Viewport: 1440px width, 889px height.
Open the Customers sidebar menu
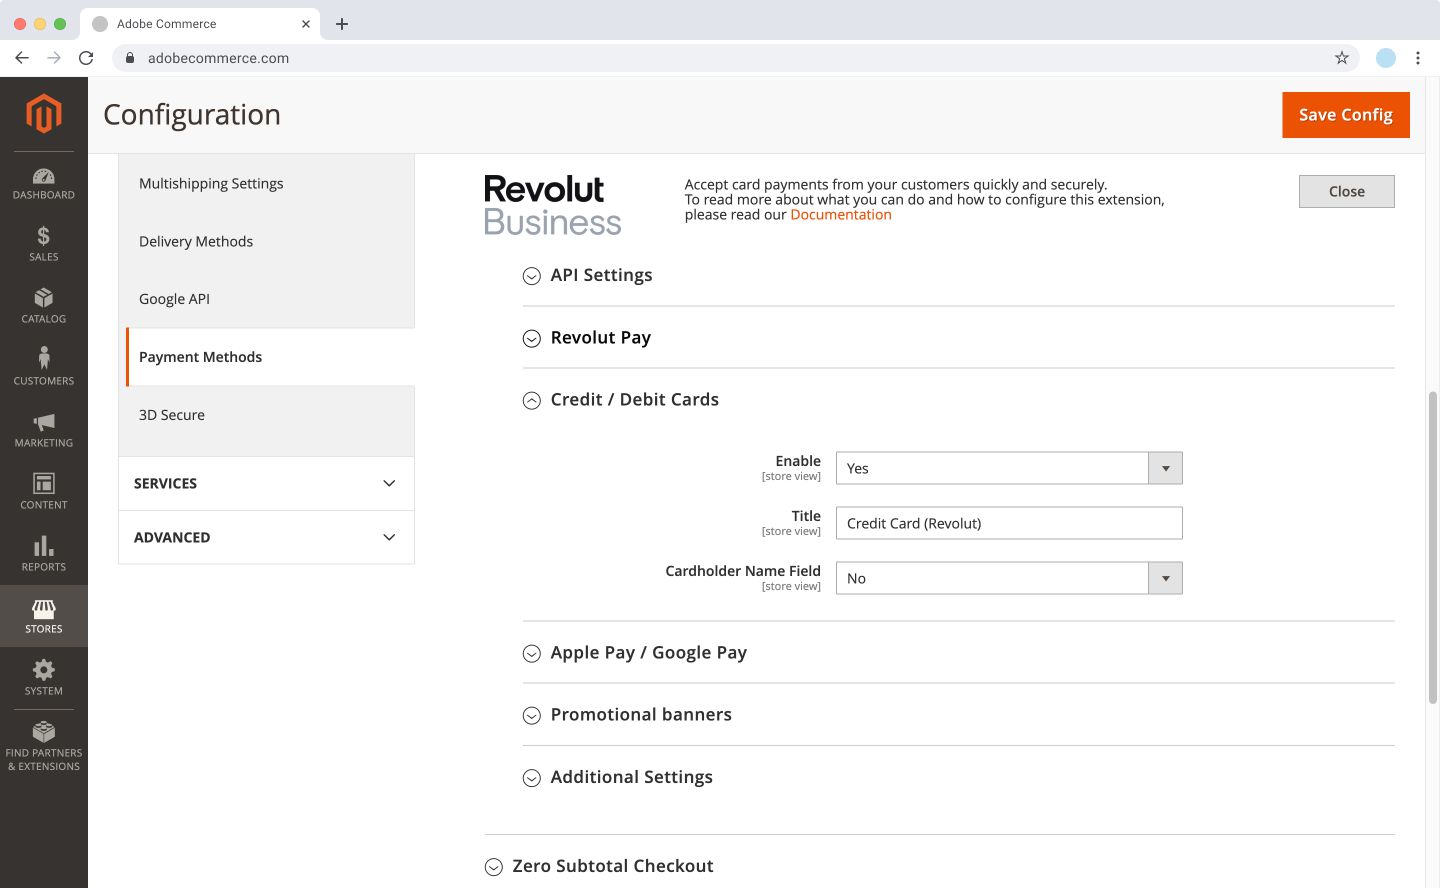click(x=44, y=369)
